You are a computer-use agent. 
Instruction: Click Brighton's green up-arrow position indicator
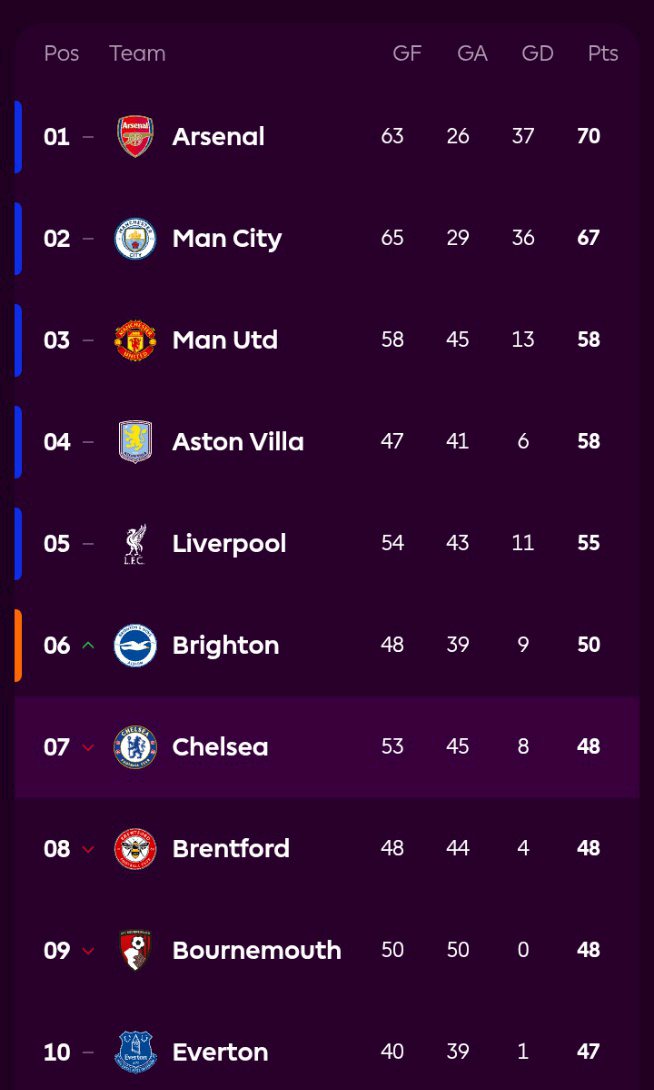tap(88, 645)
